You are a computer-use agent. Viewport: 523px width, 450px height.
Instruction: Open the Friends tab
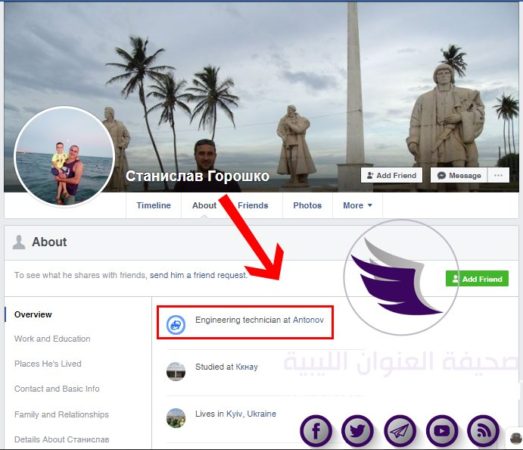tap(252, 205)
